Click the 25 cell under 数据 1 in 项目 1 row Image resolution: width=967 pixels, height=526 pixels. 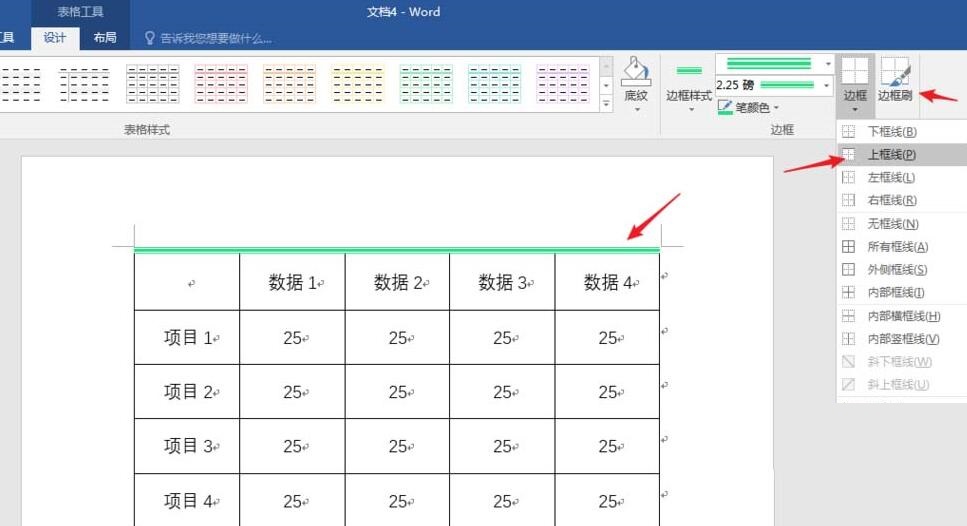pyautogui.click(x=292, y=337)
